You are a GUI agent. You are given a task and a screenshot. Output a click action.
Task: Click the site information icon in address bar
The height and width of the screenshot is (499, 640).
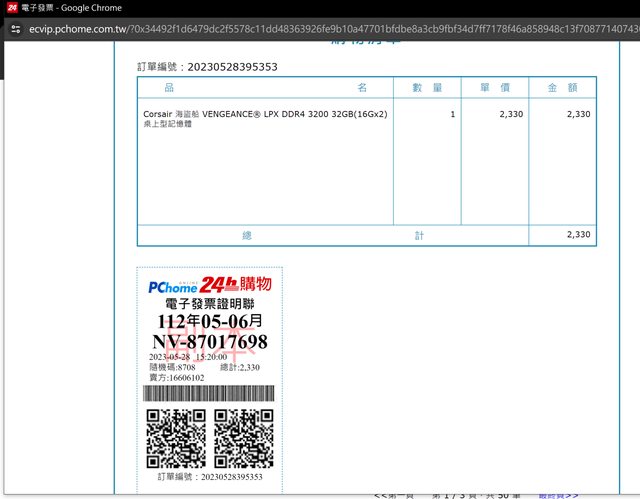tap(14, 30)
